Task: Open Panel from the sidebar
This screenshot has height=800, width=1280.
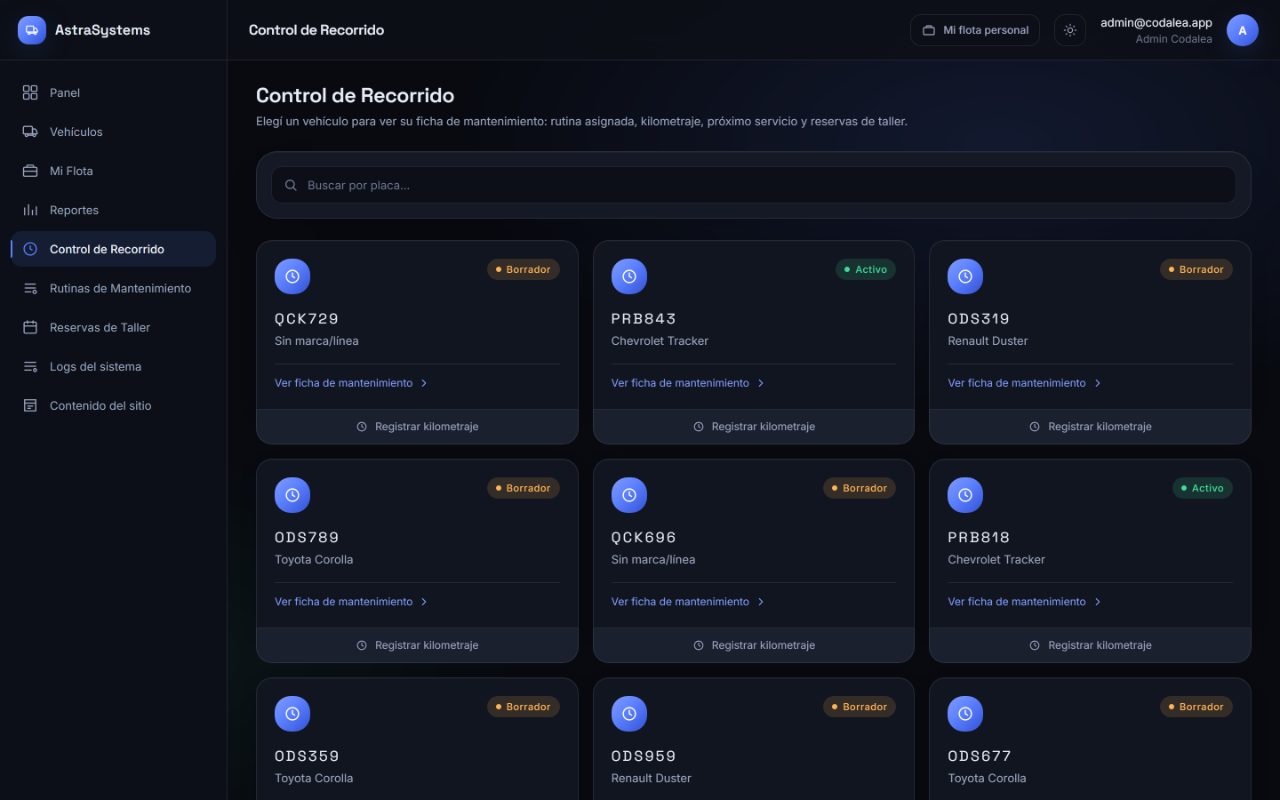Action: [113, 93]
